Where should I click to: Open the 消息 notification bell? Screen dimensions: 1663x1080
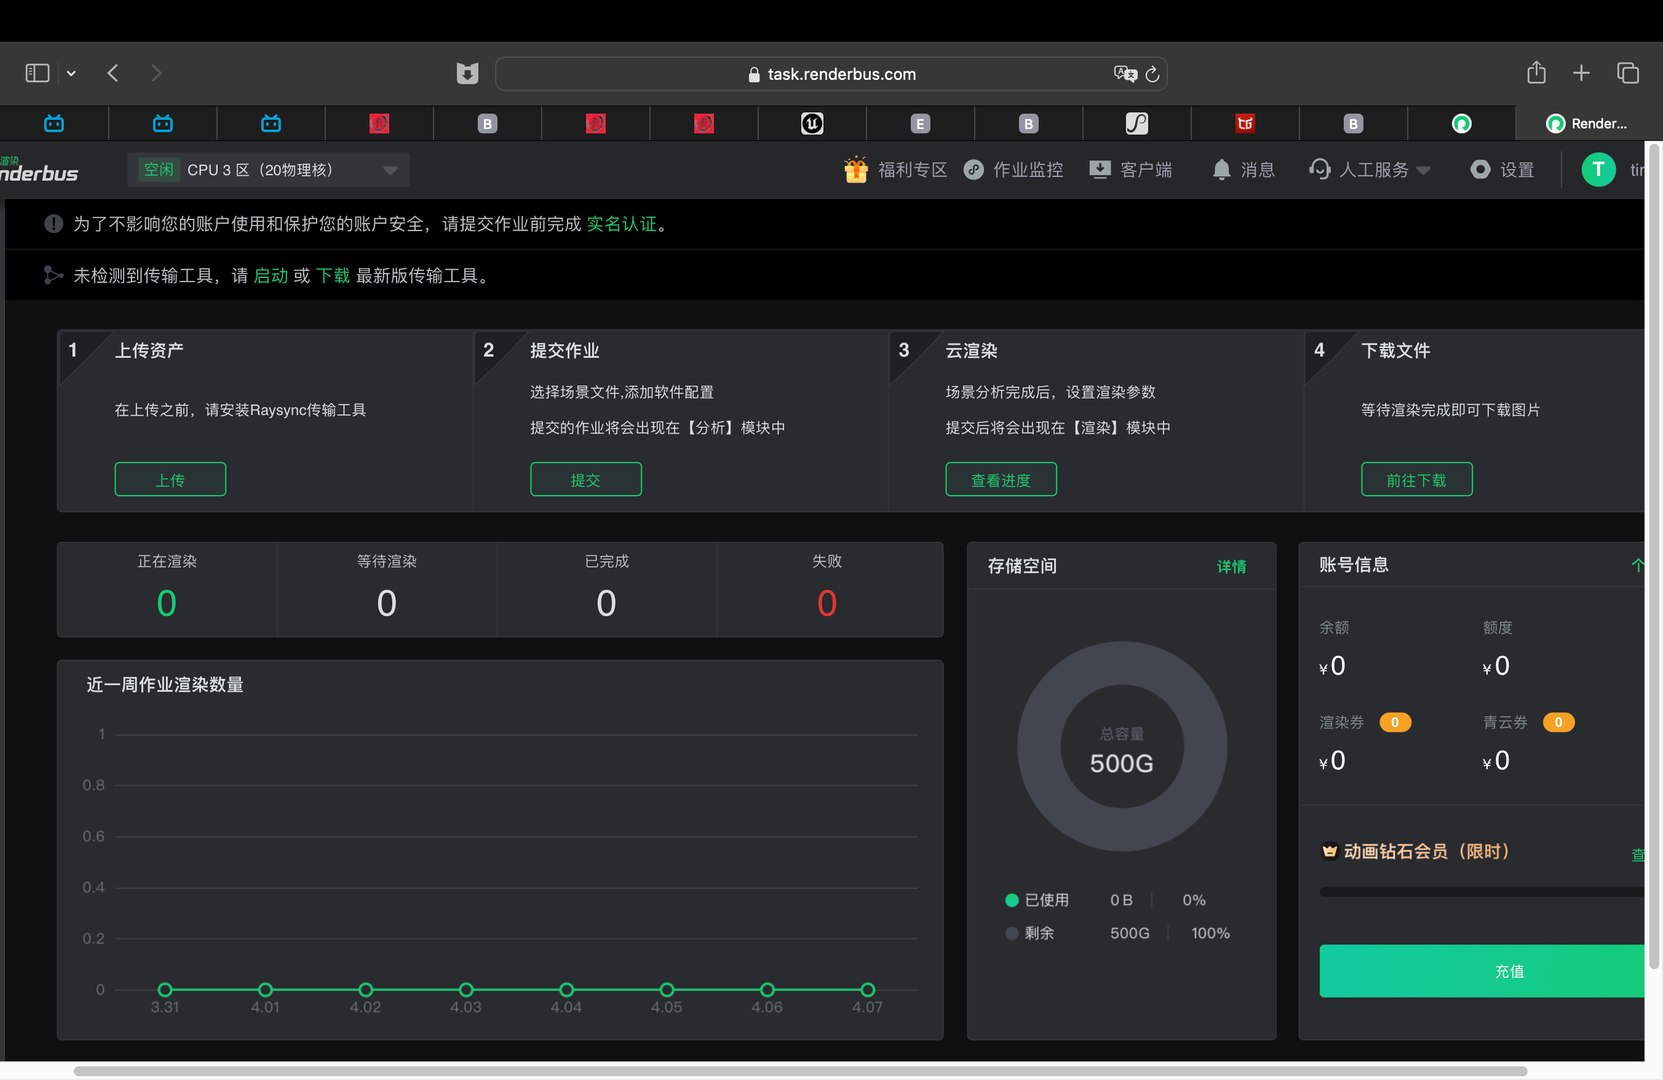[1221, 170]
